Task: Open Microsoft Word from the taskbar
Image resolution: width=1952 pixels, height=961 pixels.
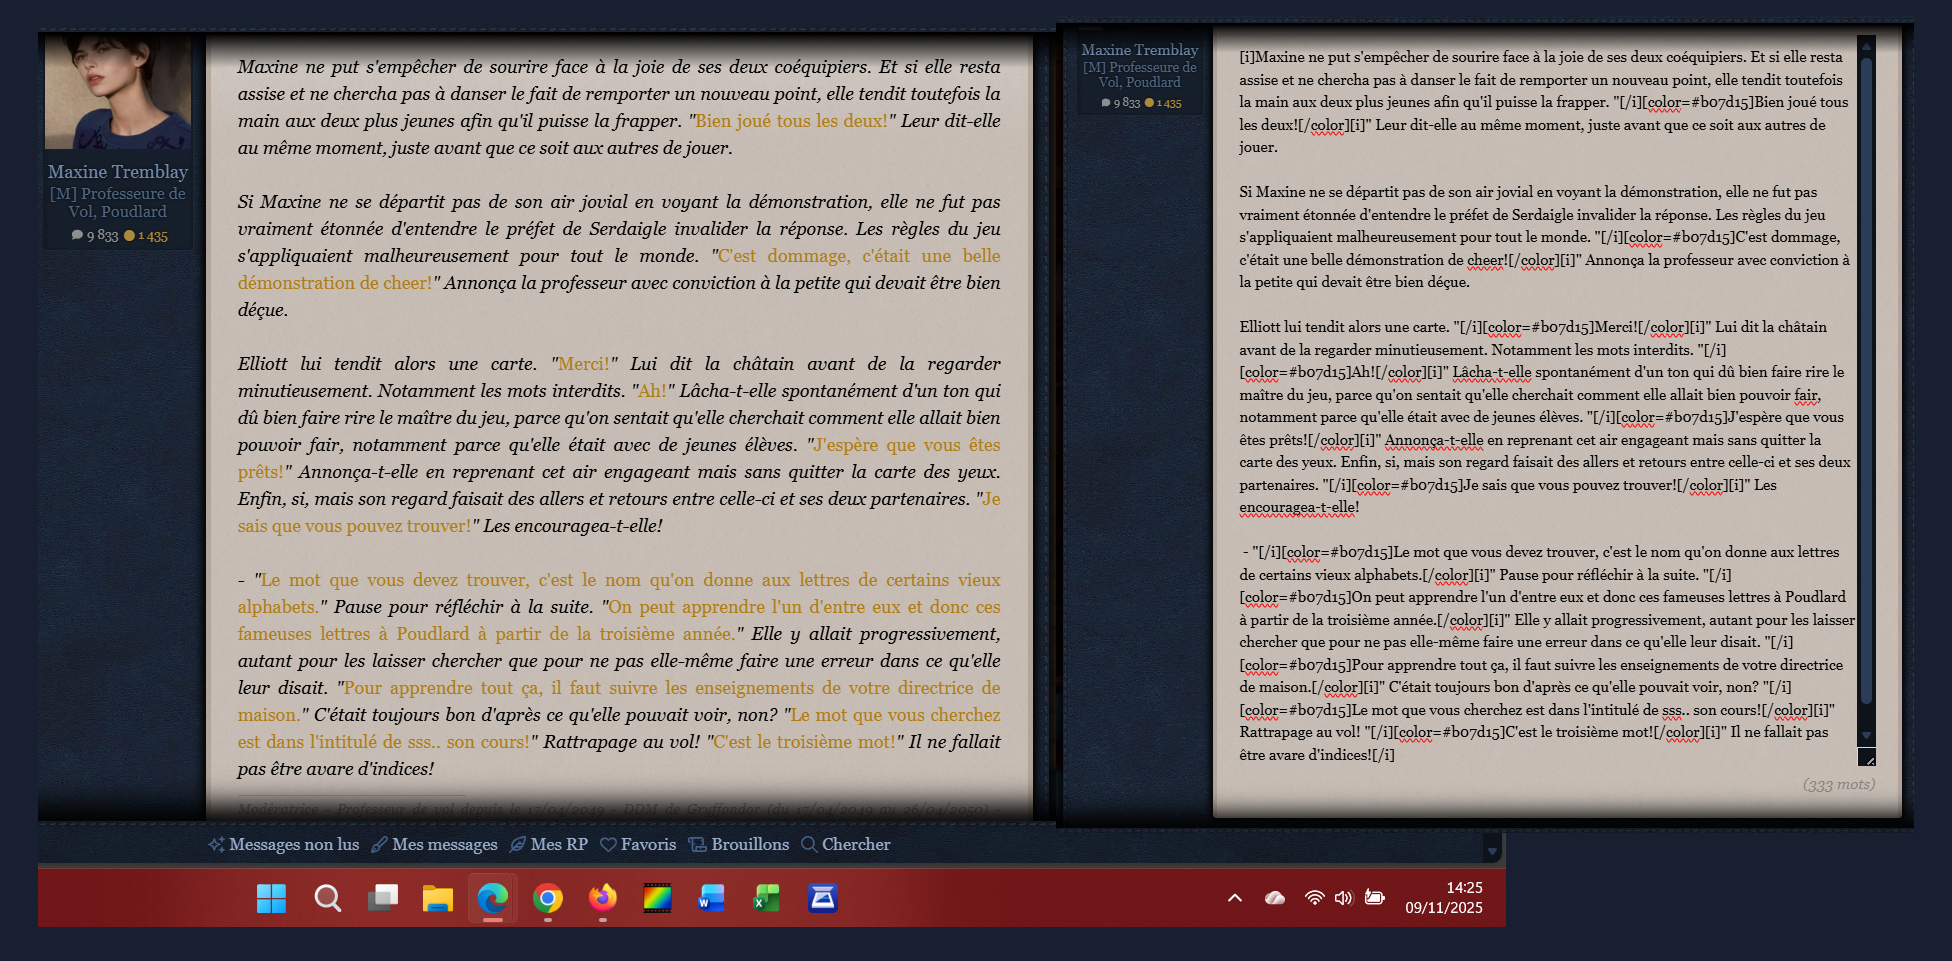Action: click(711, 898)
